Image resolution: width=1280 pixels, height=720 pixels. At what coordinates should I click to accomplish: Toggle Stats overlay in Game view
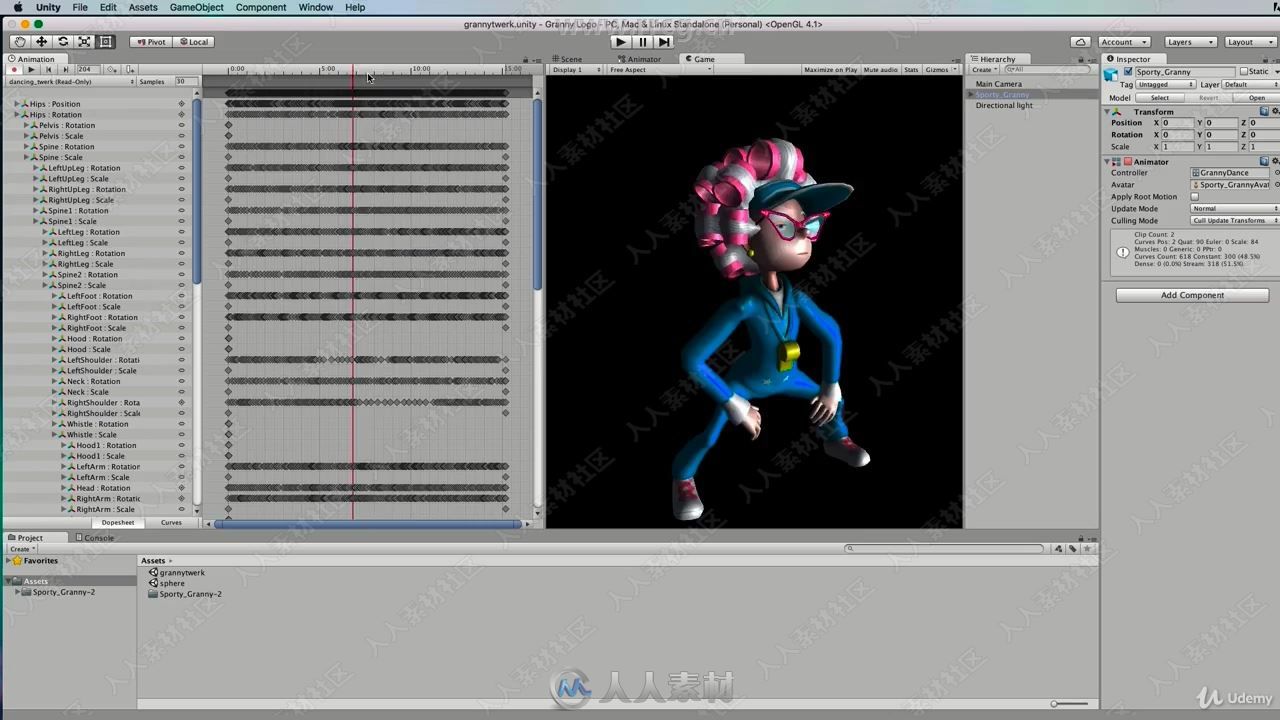(911, 70)
